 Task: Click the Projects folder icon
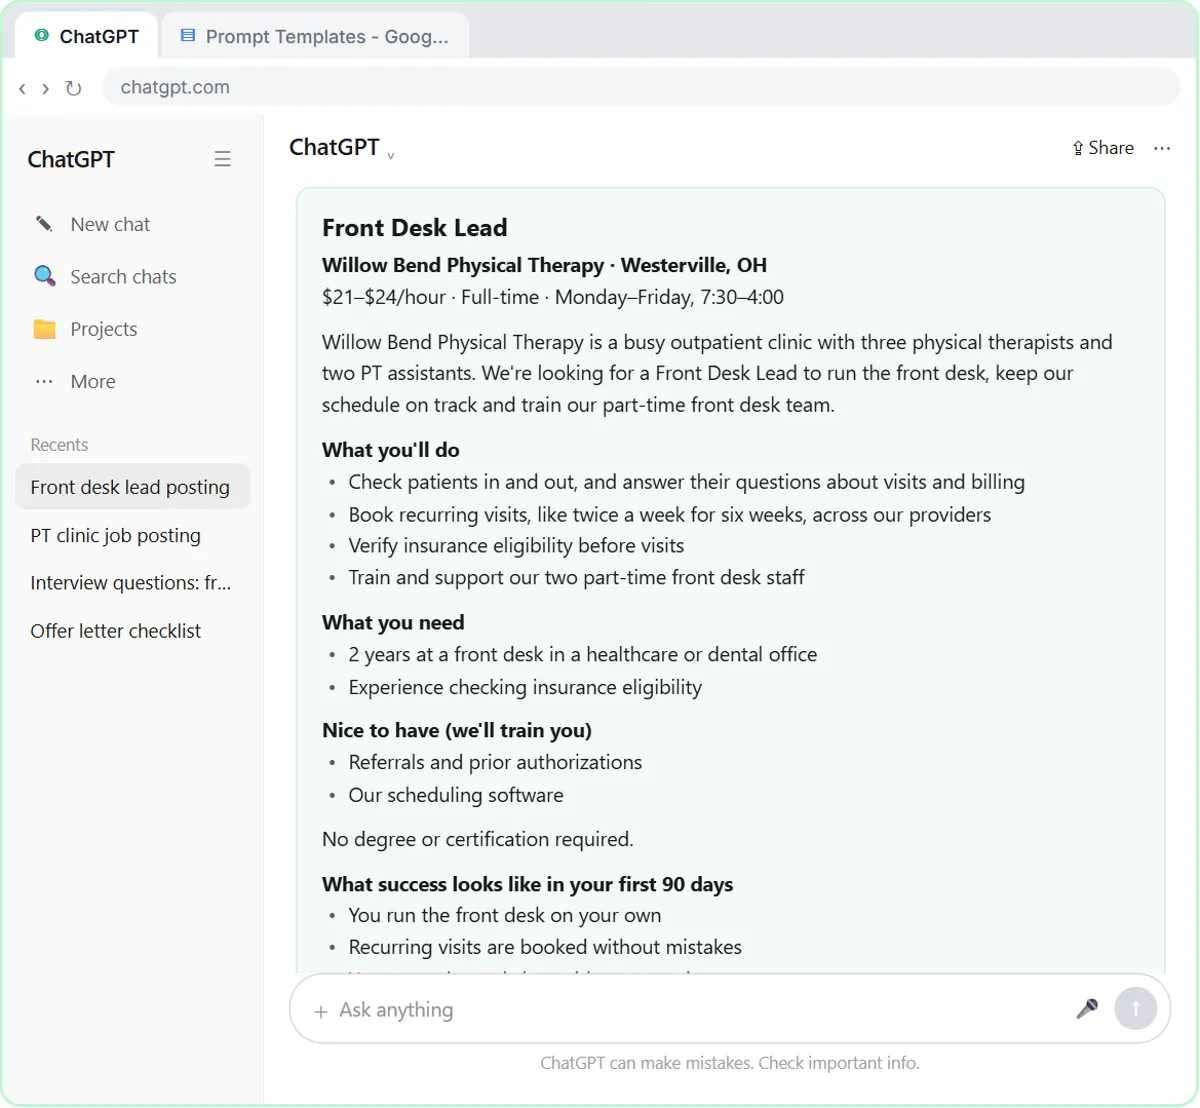pyautogui.click(x=45, y=329)
